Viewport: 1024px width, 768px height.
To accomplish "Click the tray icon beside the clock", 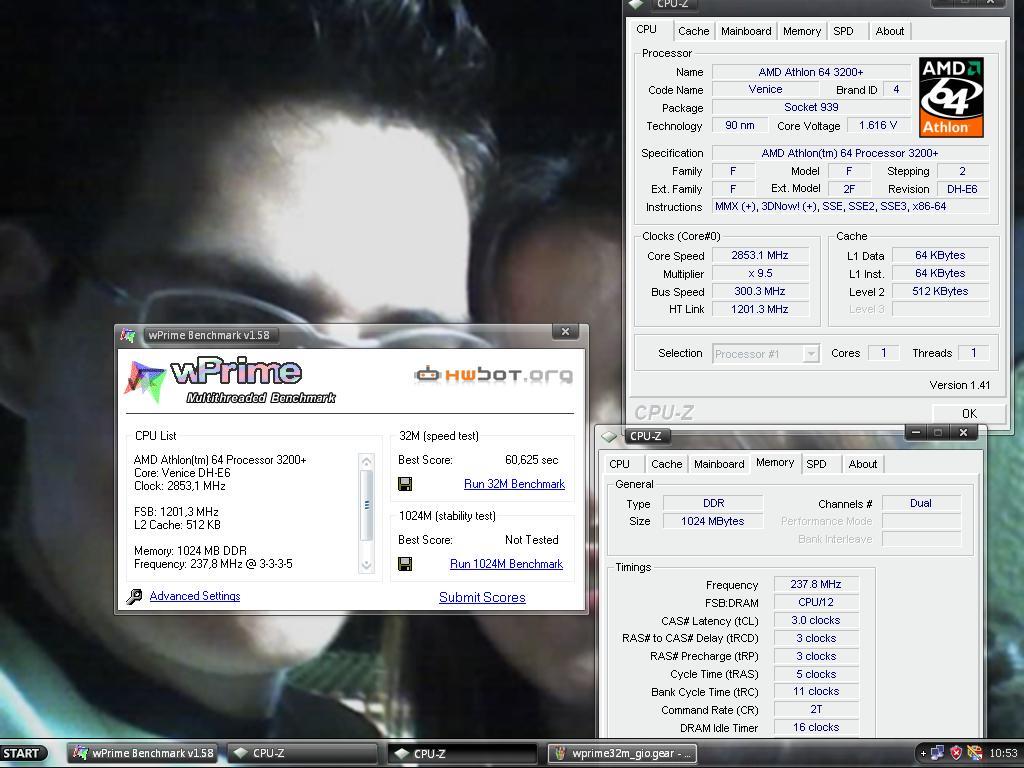I will pyautogui.click(x=975, y=753).
